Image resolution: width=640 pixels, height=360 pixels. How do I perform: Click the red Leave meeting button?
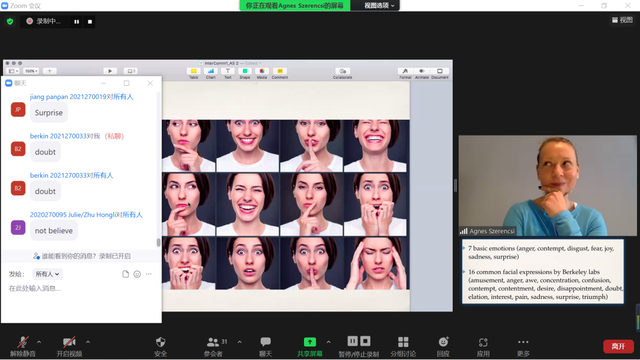[618, 346]
